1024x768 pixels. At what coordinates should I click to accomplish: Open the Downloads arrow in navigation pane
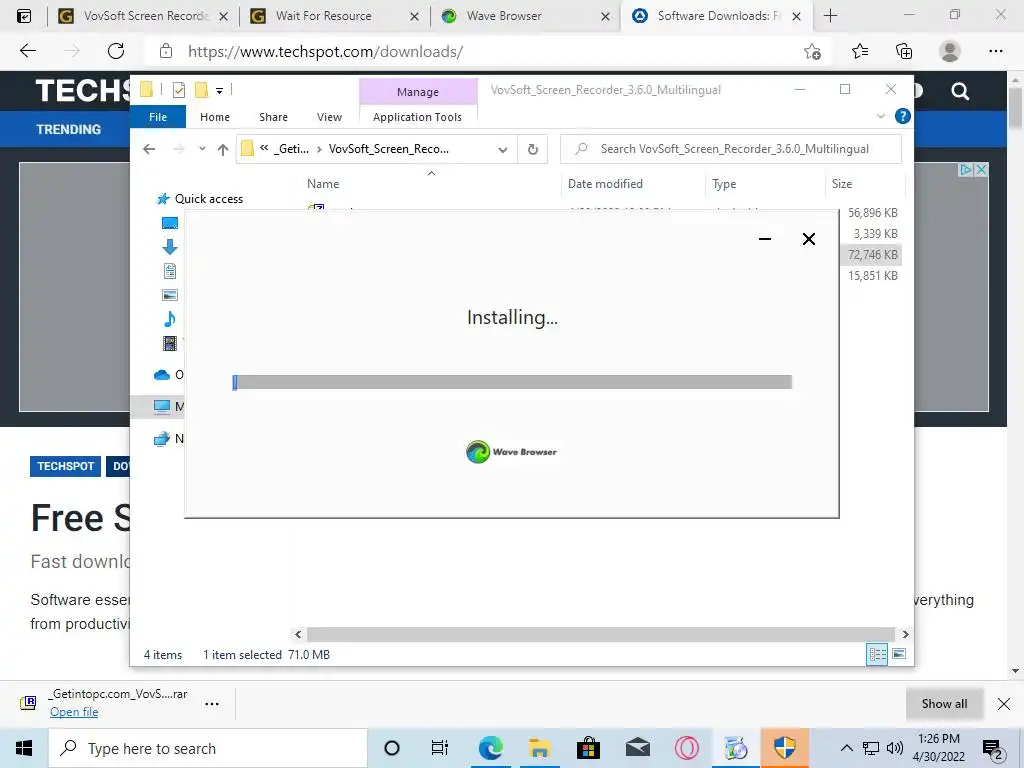click(x=170, y=247)
